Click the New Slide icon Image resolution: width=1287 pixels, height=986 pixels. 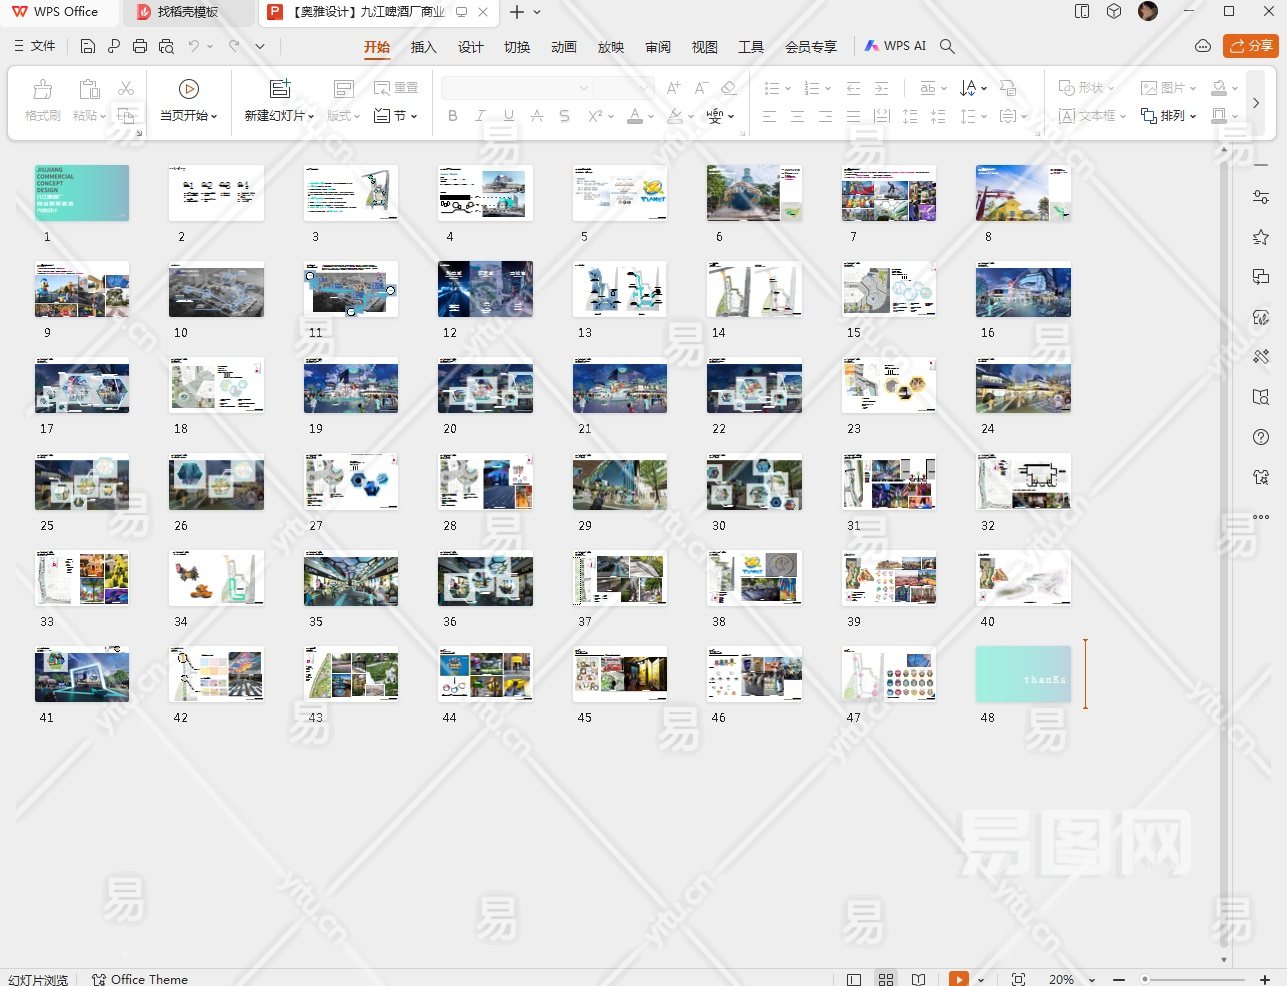(280, 89)
